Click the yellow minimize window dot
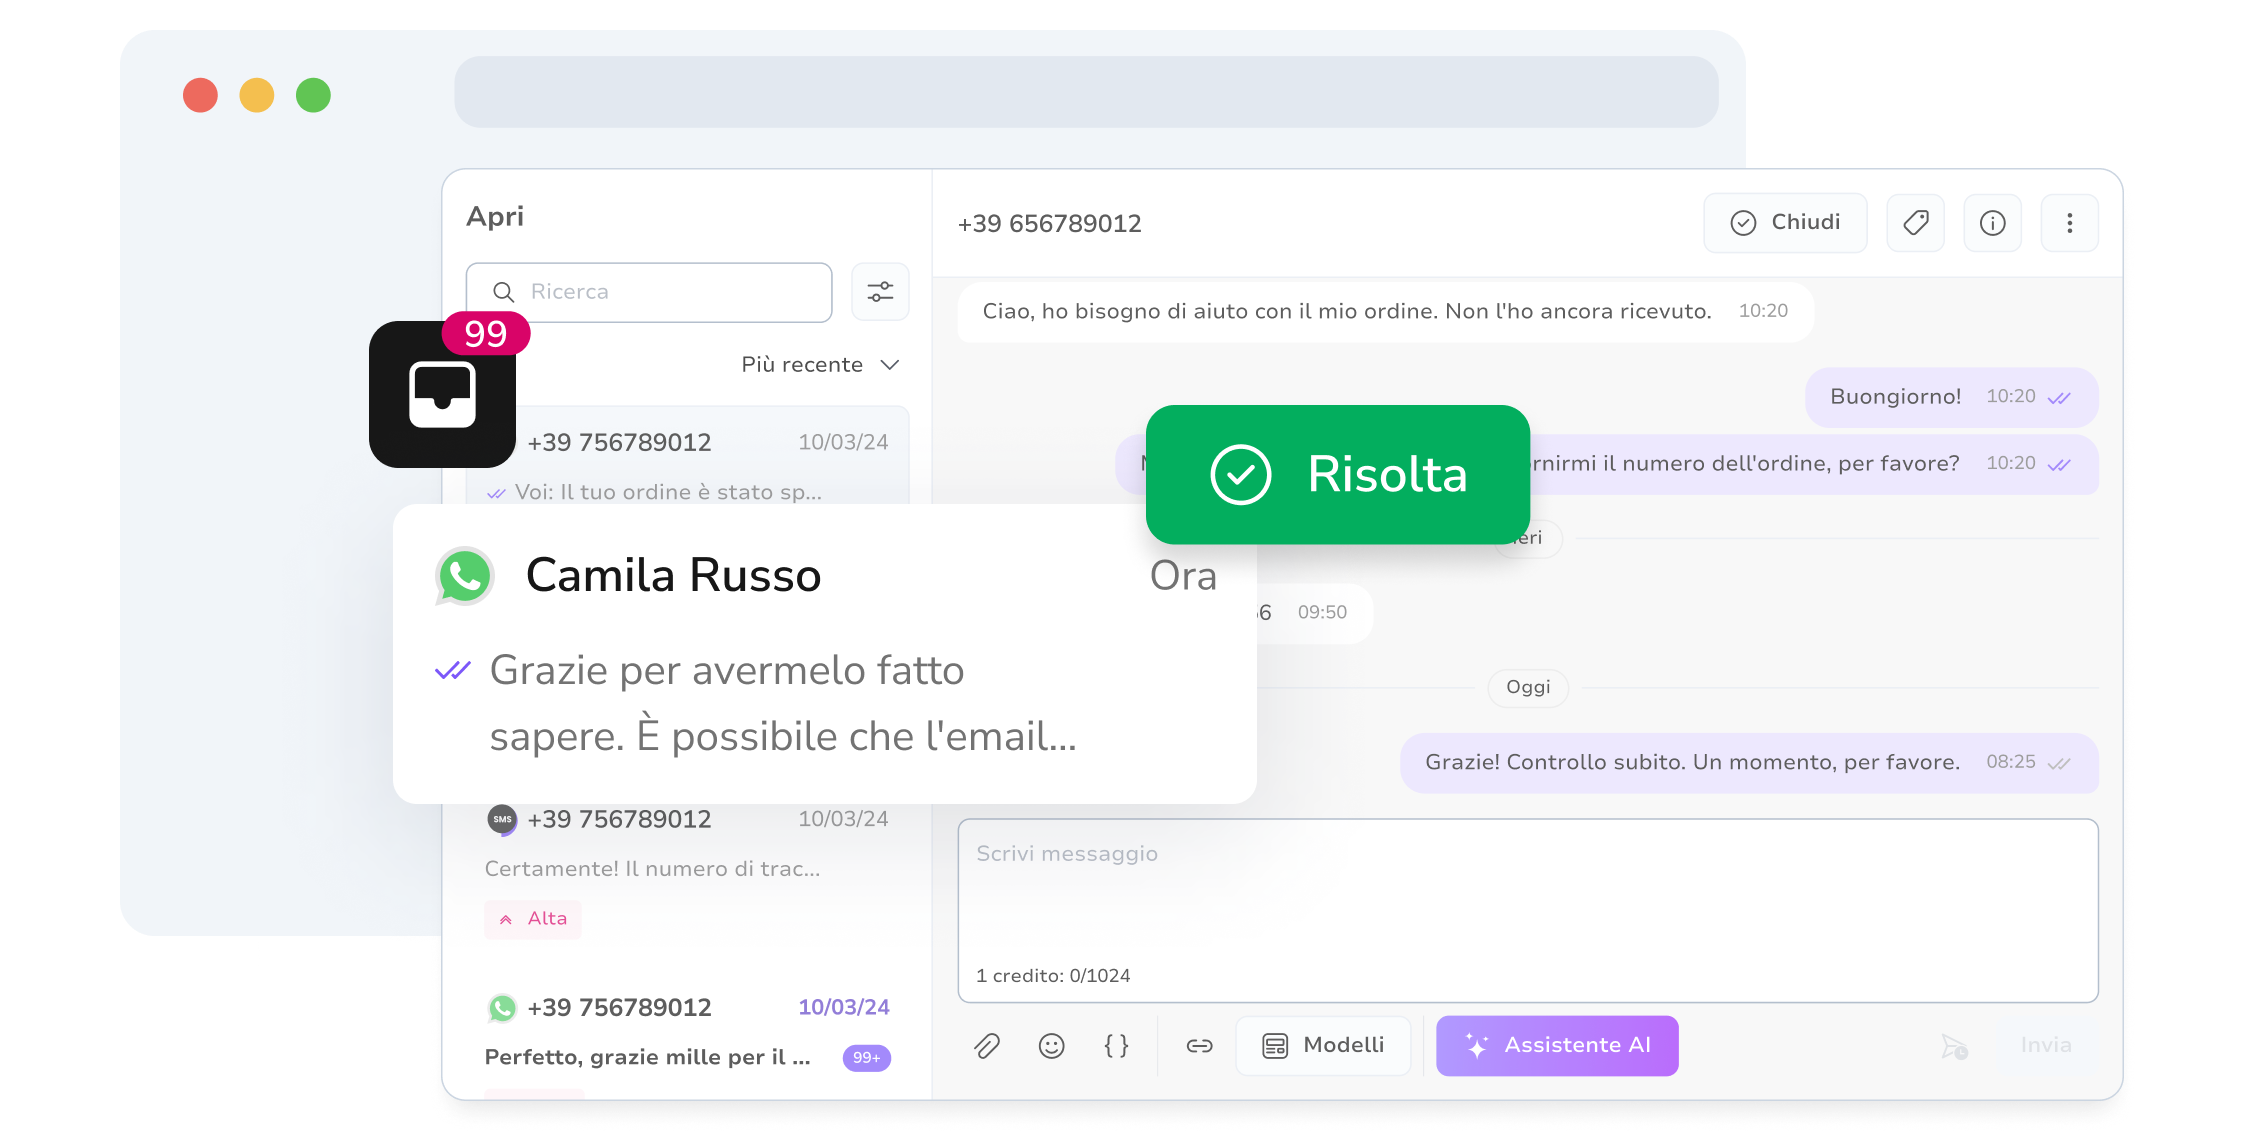This screenshot has height=1131, width=2244. (x=257, y=95)
